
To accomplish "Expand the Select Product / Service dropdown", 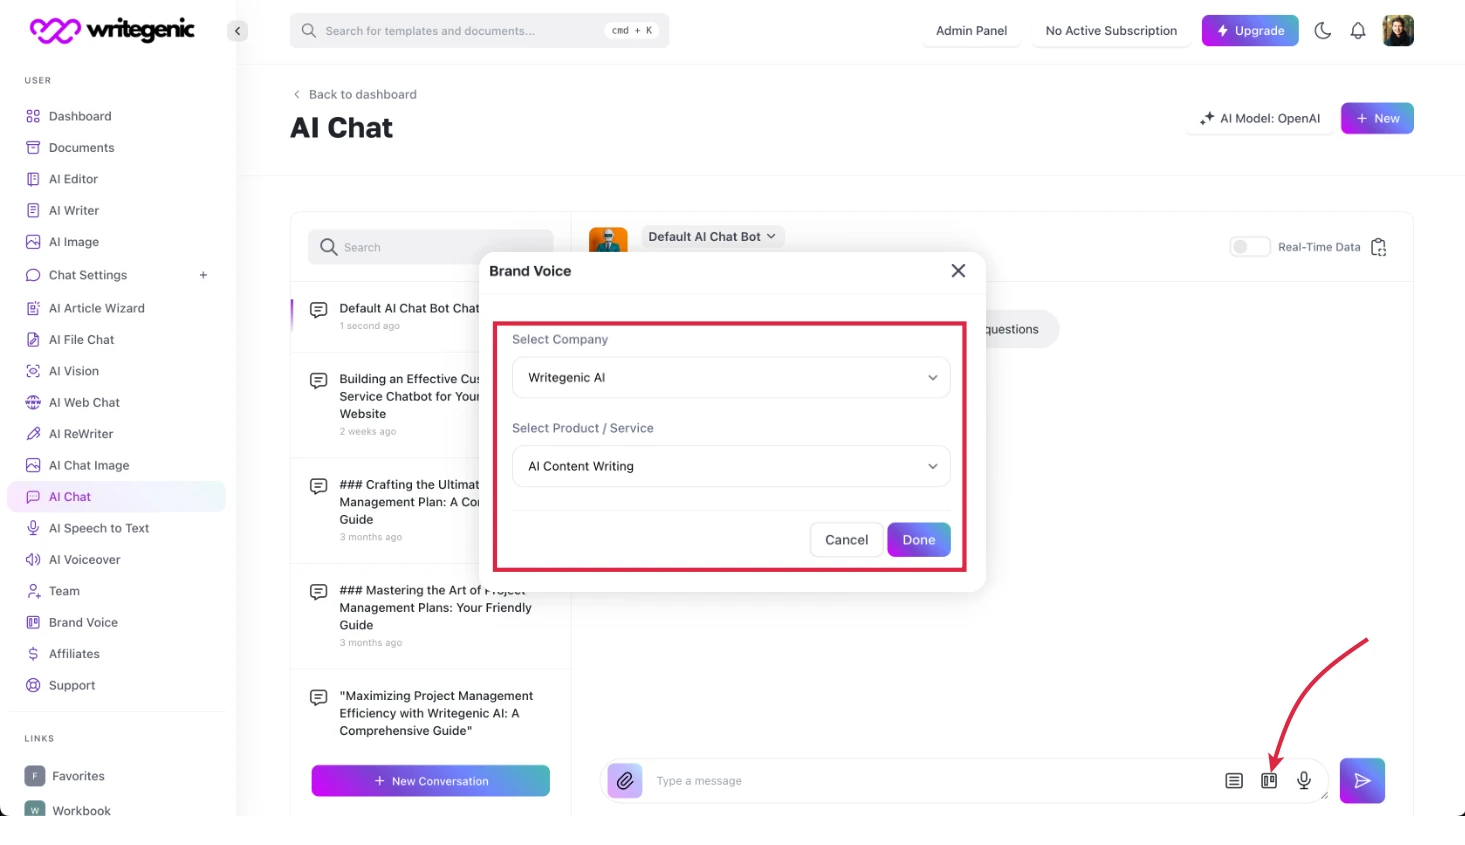I will coord(730,467).
